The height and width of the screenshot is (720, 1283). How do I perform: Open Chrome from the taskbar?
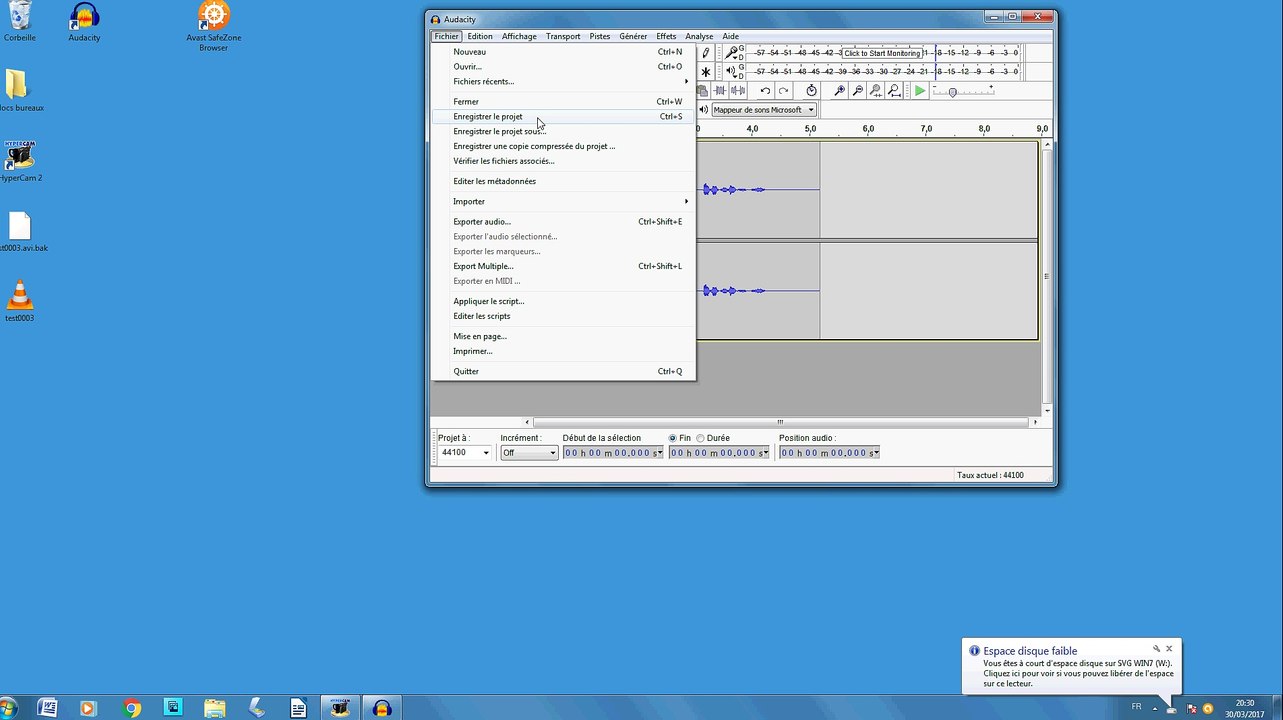131,708
